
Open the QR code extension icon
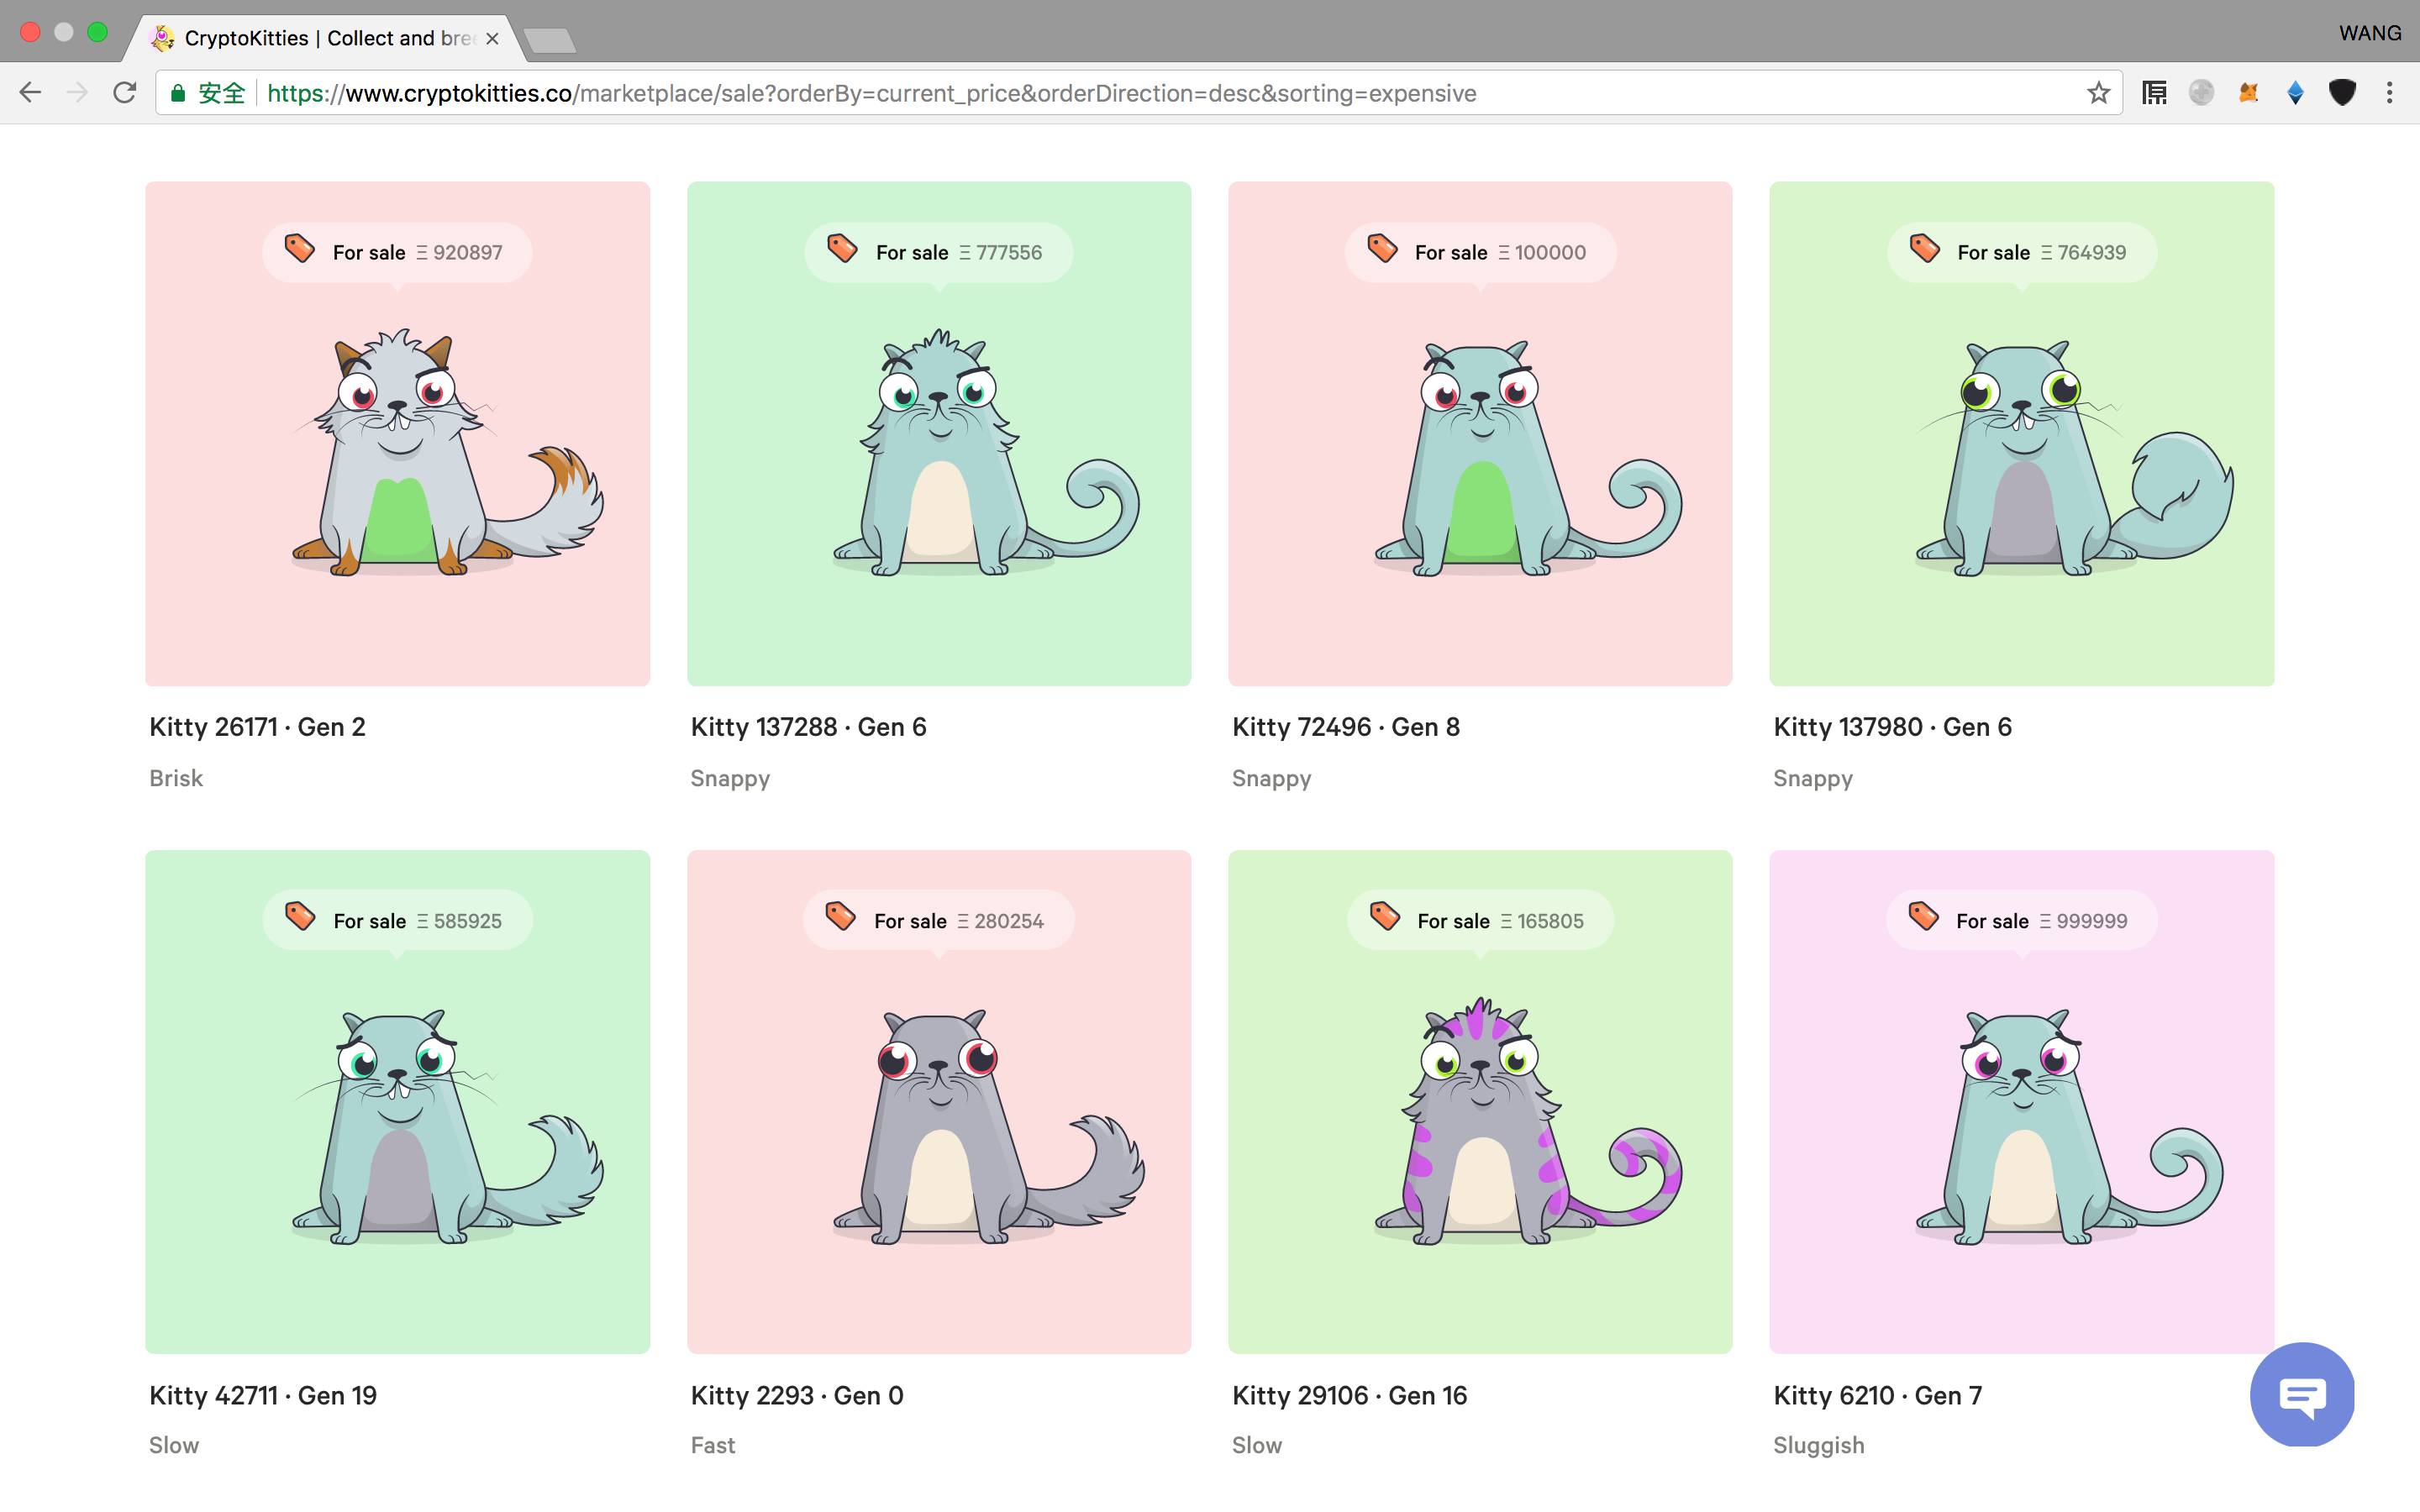[x=2154, y=93]
